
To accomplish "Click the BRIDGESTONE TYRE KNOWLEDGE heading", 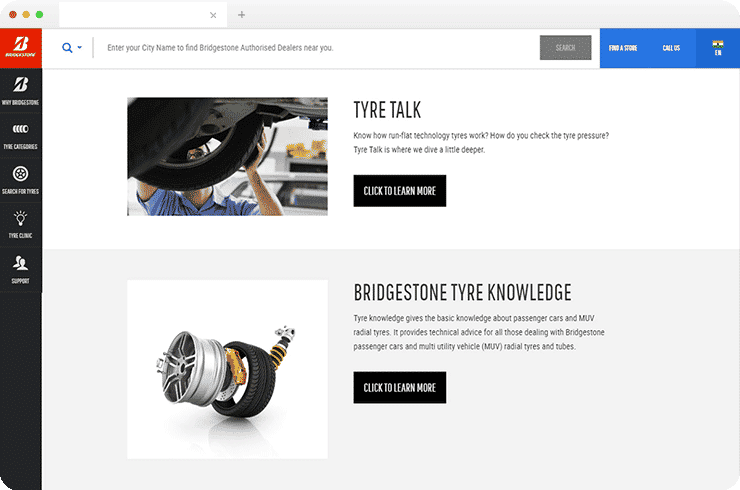I will 462,293.
